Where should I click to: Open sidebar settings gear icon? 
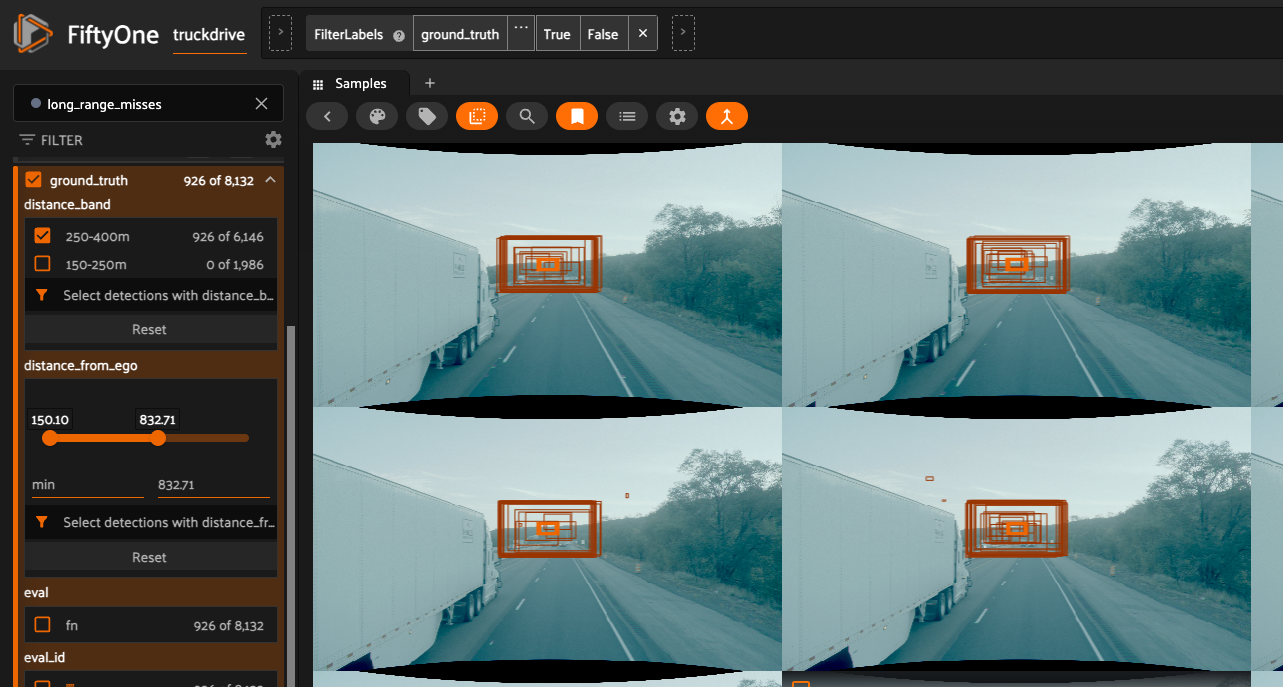(x=273, y=140)
